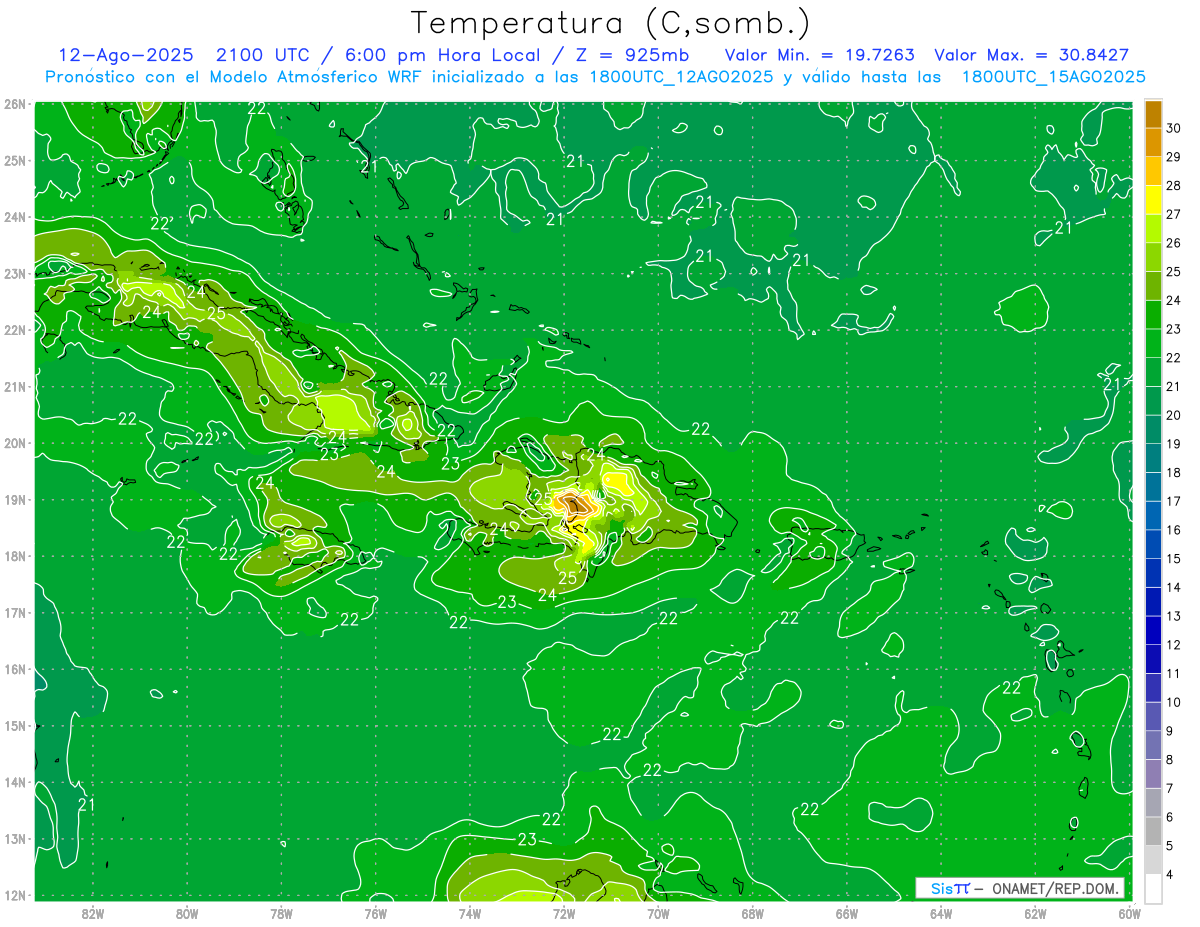
Task: Click the '22N' latitude axis label
Action: pyautogui.click(x=15, y=330)
